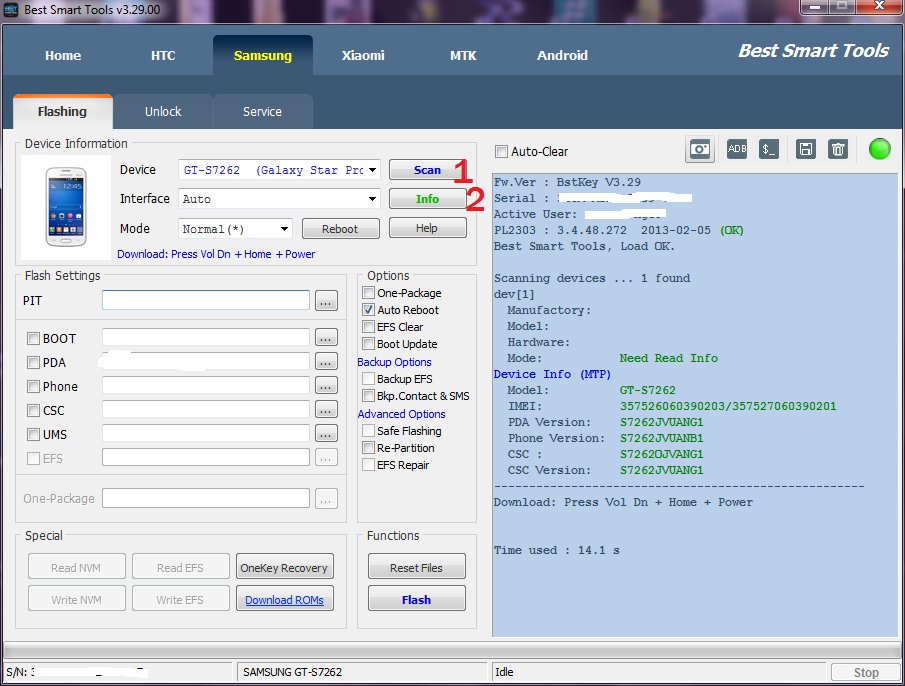Click the OneKey Recovery button
905x686 pixels.
click(284, 568)
